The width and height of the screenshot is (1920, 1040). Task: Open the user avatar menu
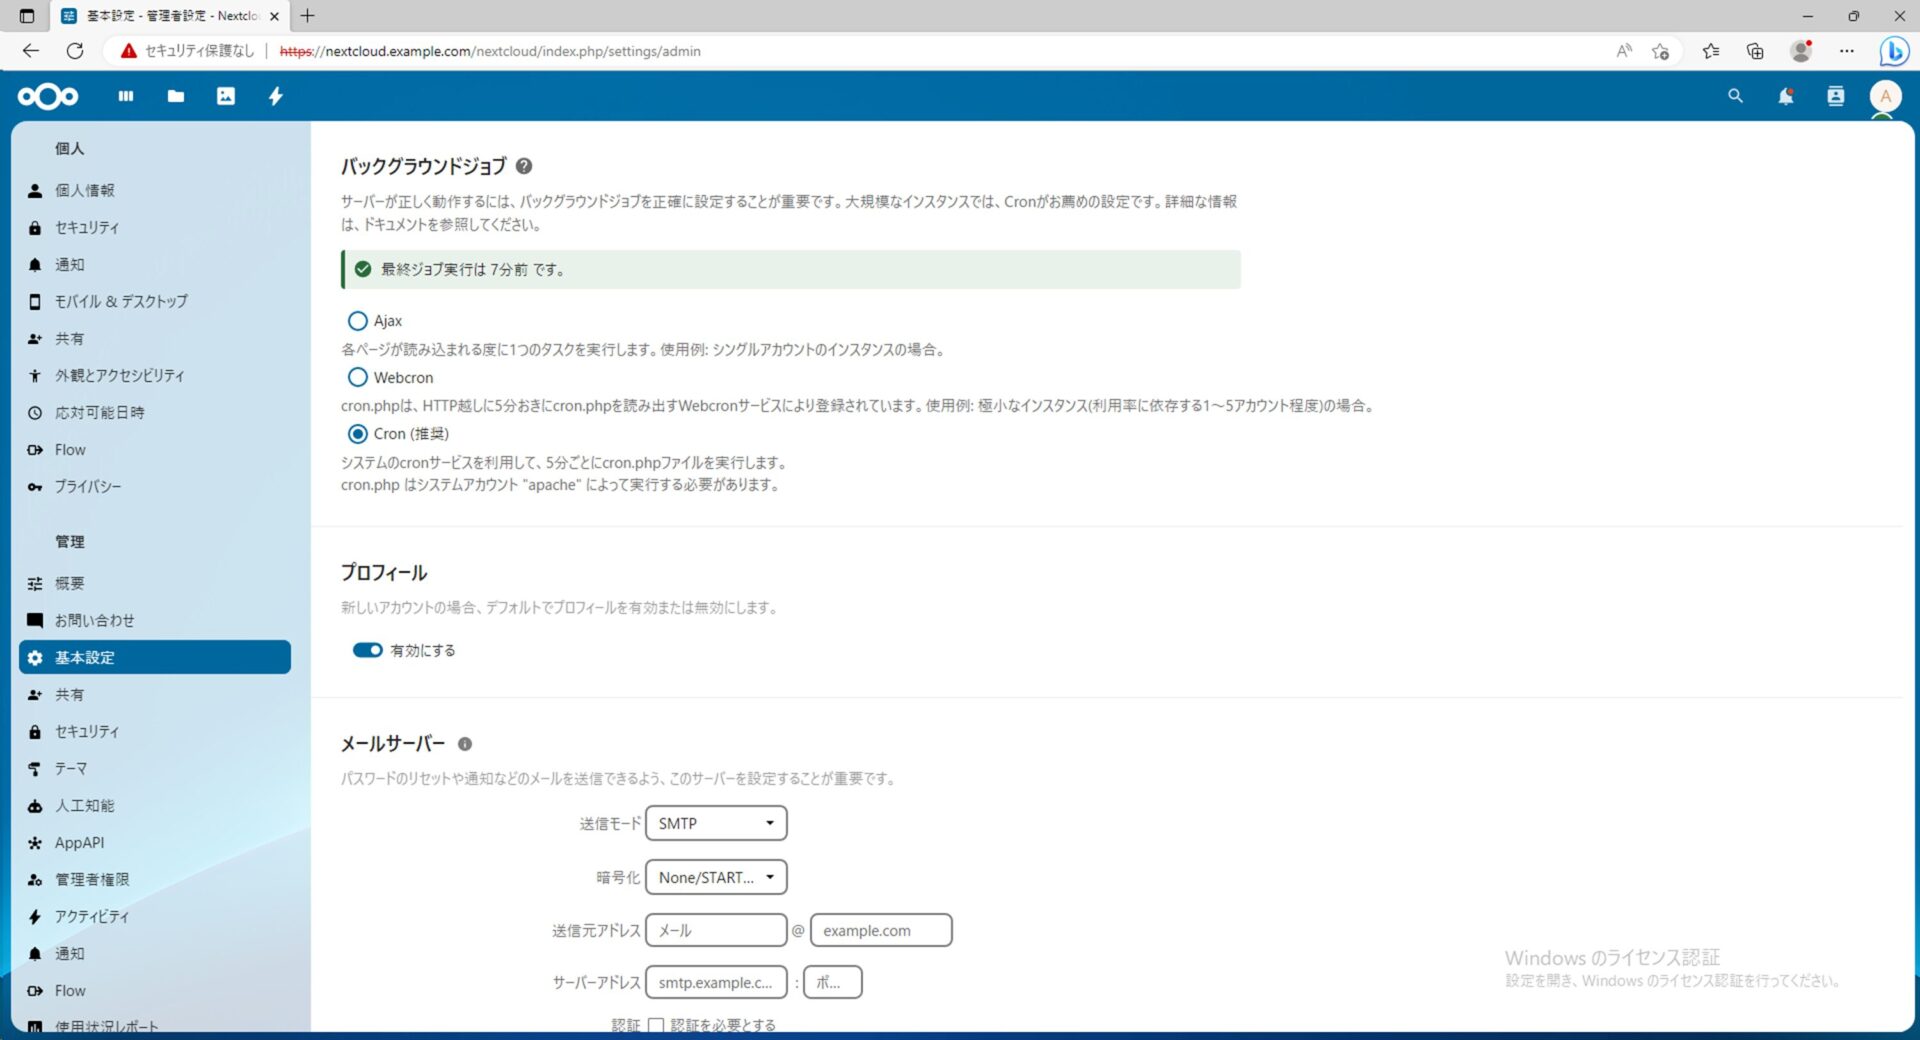(x=1885, y=96)
